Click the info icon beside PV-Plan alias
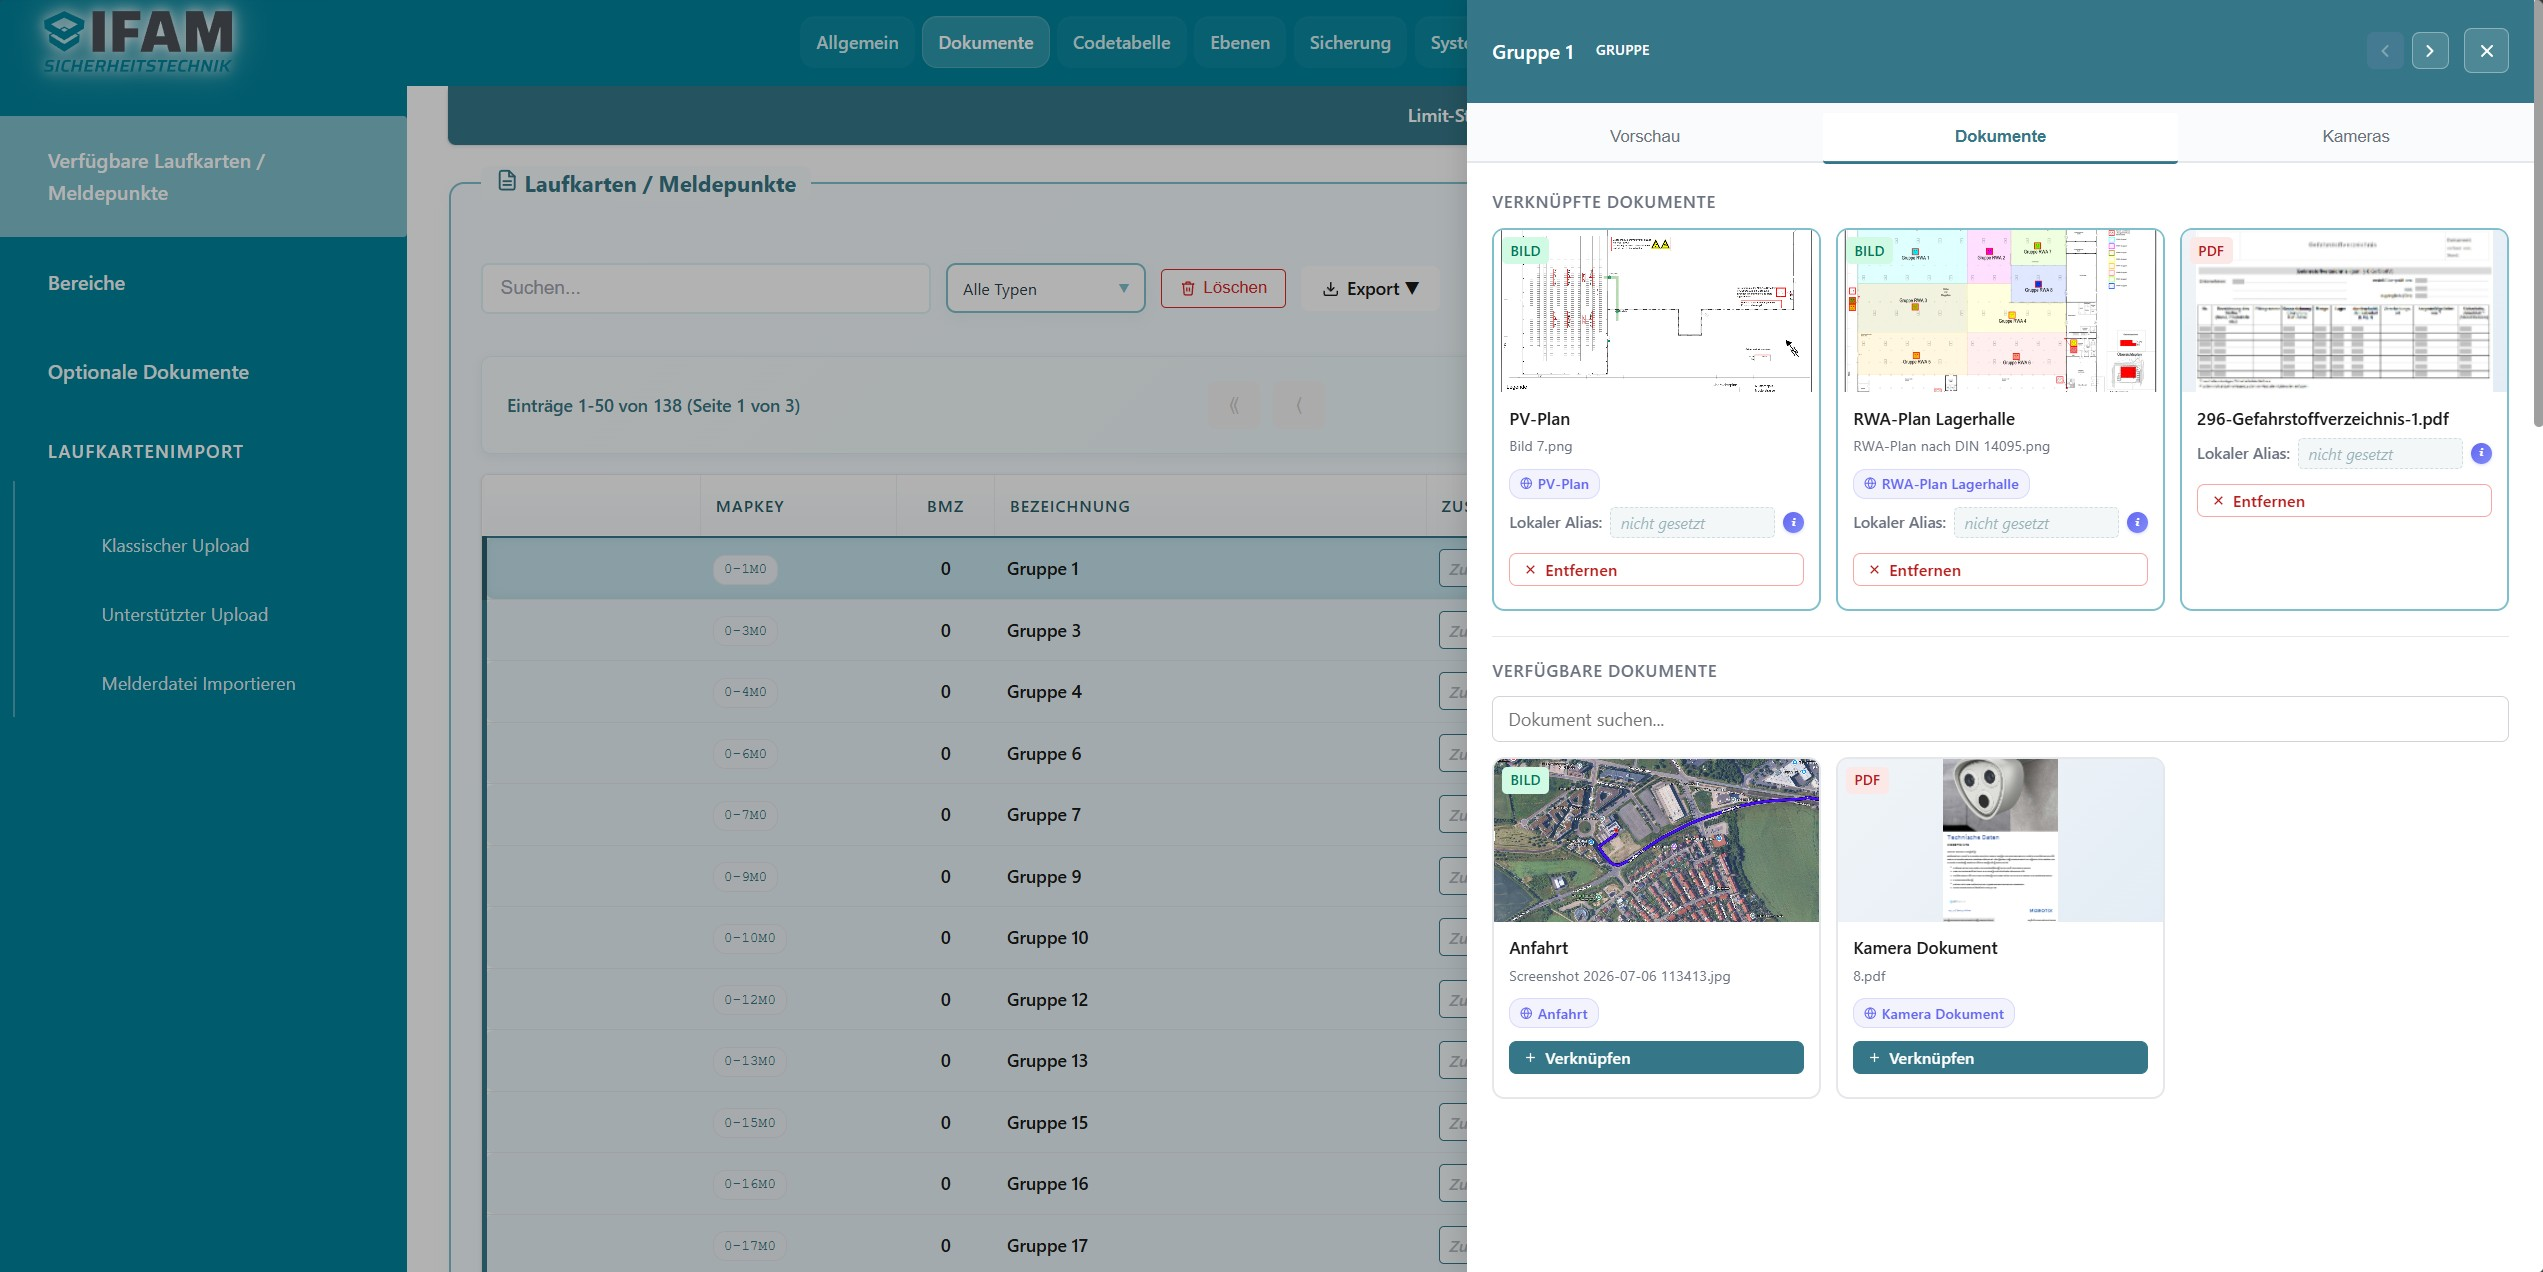The image size is (2543, 1272). [x=1793, y=522]
